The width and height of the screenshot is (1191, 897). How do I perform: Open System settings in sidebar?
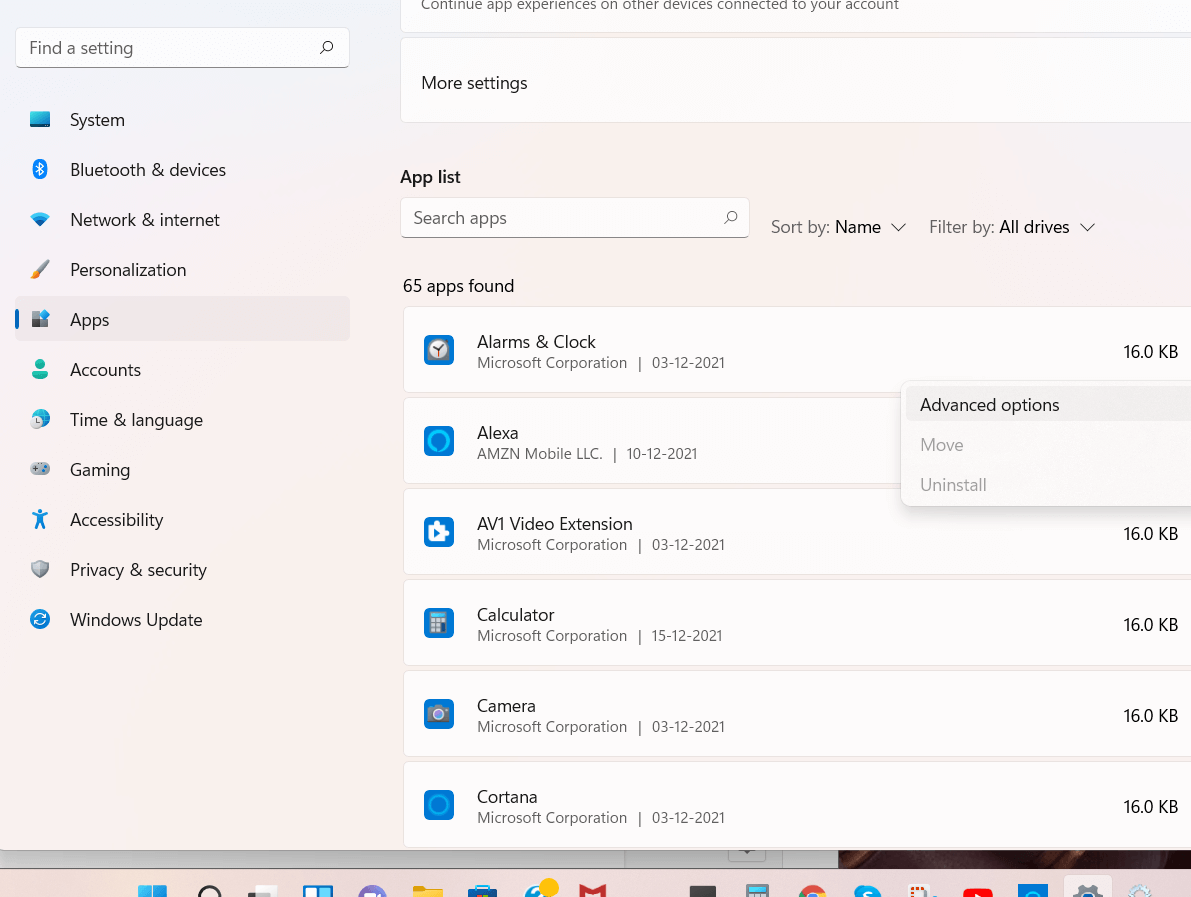tap(97, 120)
